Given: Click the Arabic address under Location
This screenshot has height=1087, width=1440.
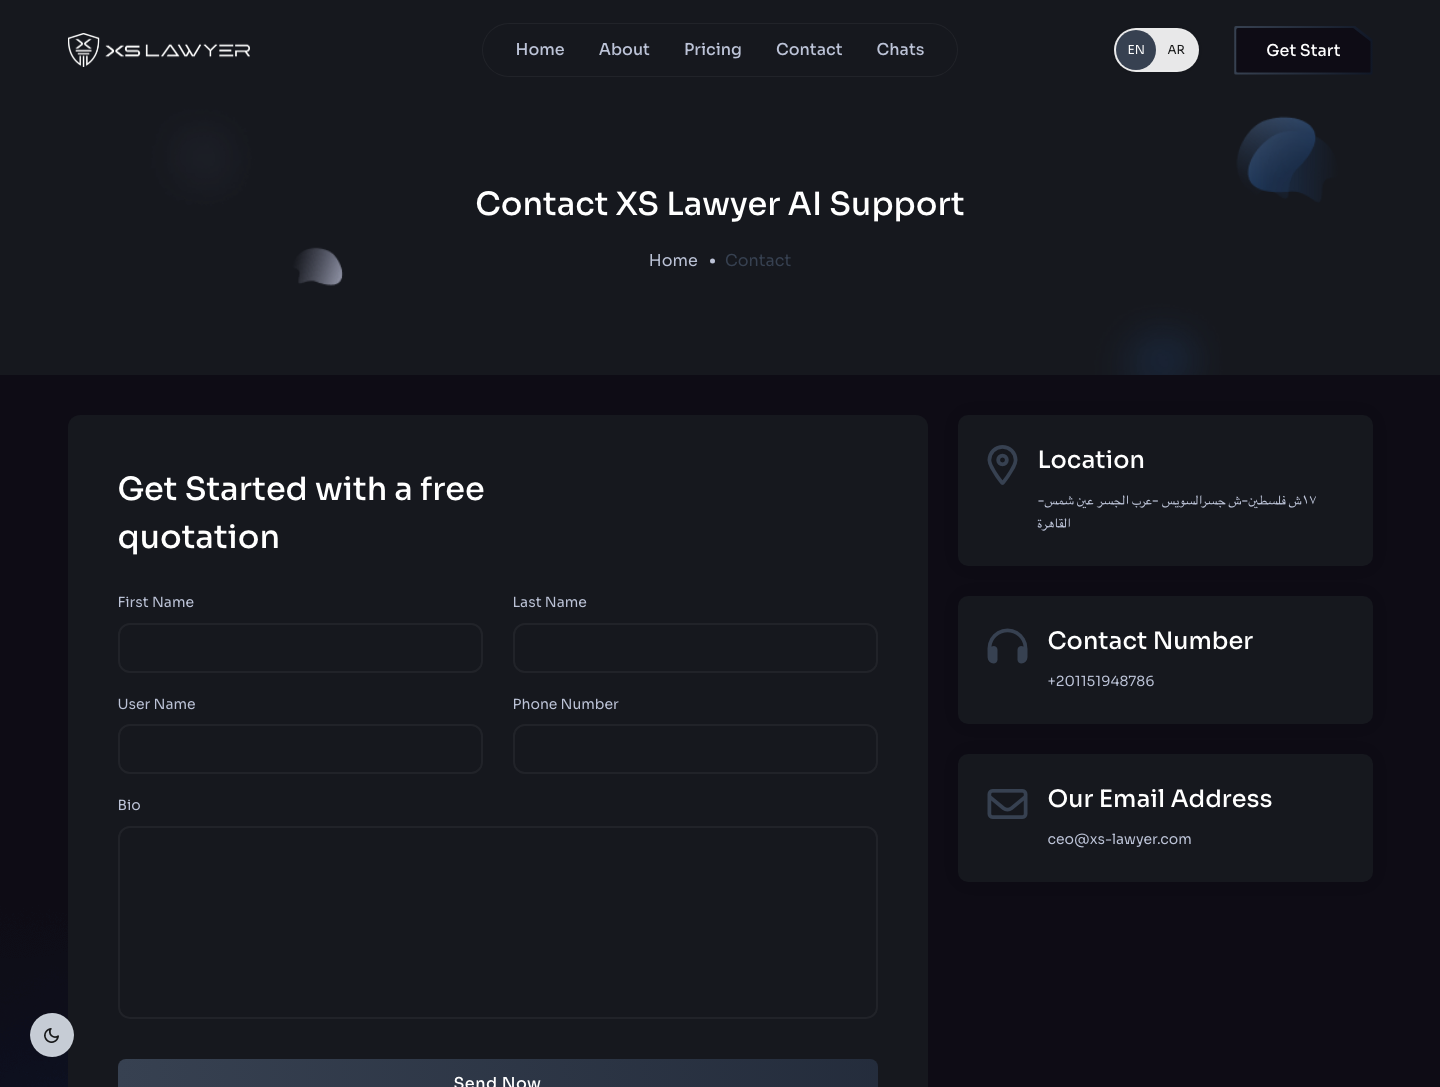Looking at the screenshot, I should [1177, 511].
